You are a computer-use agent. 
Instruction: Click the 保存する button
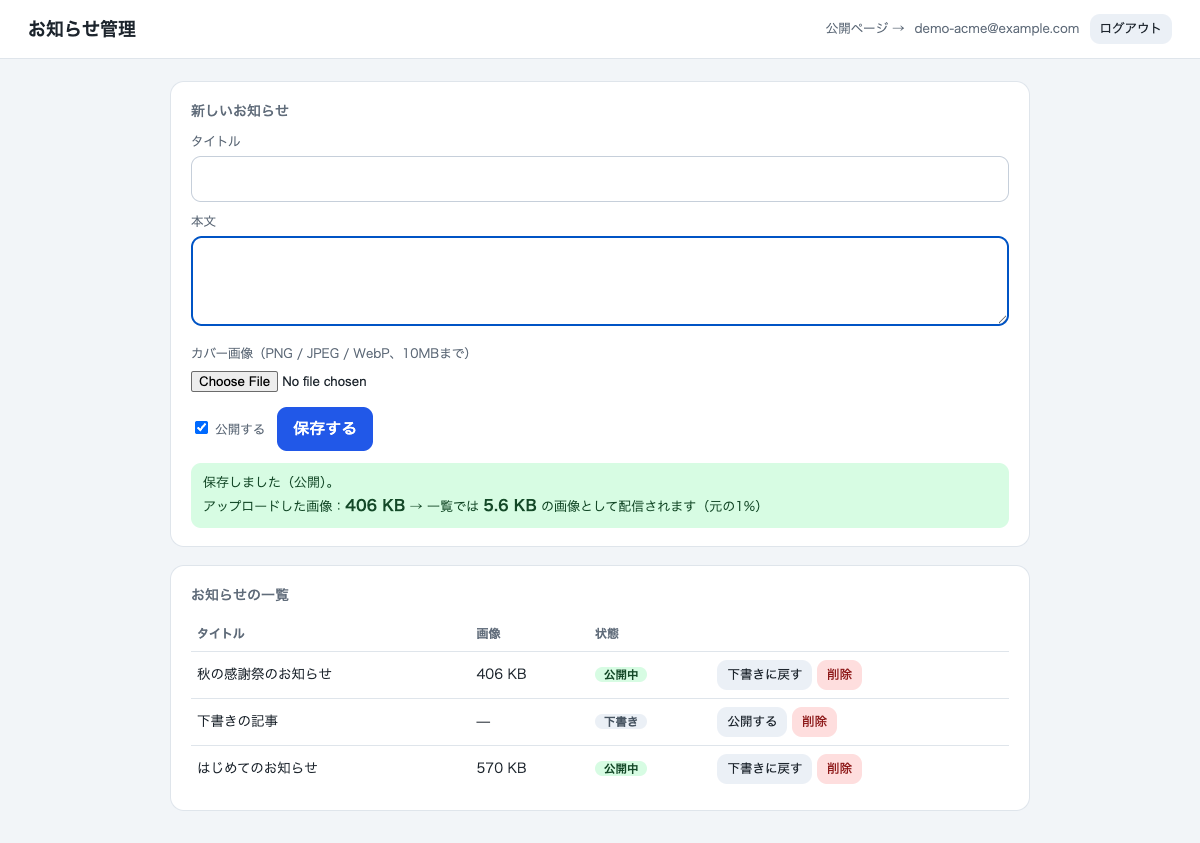click(325, 429)
